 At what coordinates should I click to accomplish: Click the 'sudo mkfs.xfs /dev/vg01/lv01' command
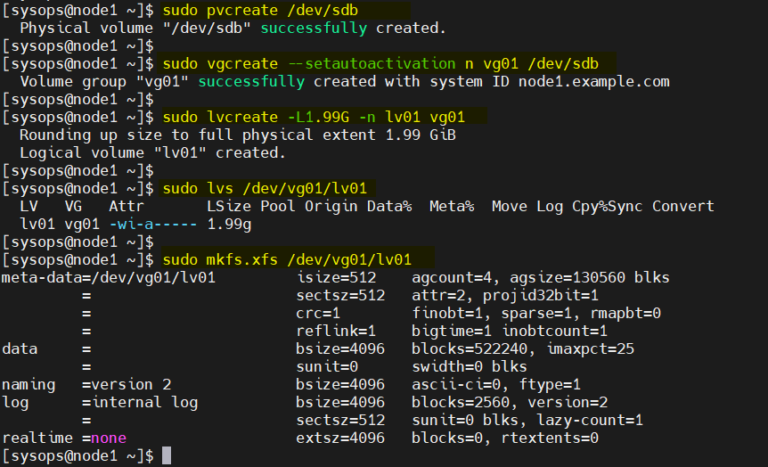point(287,260)
